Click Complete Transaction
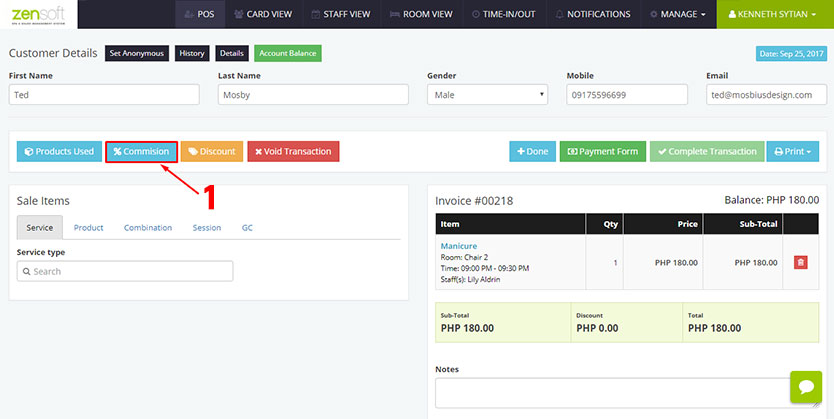The image size is (834, 419). (707, 152)
